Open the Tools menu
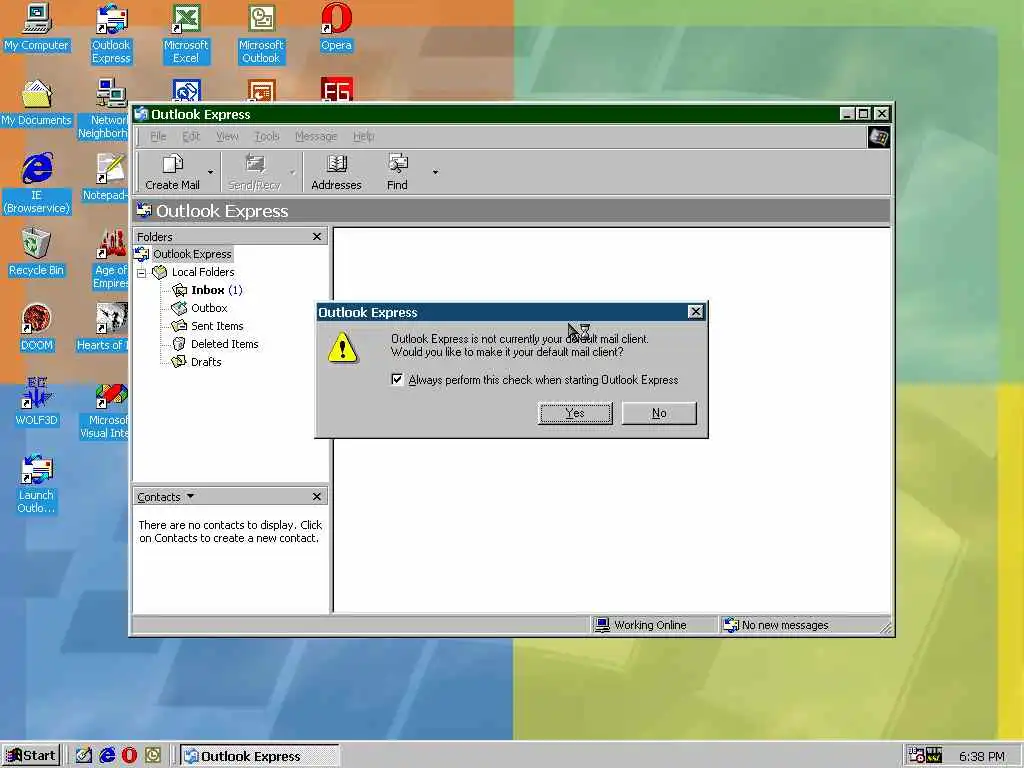Screen dimensions: 1024x768 (x=267, y=136)
